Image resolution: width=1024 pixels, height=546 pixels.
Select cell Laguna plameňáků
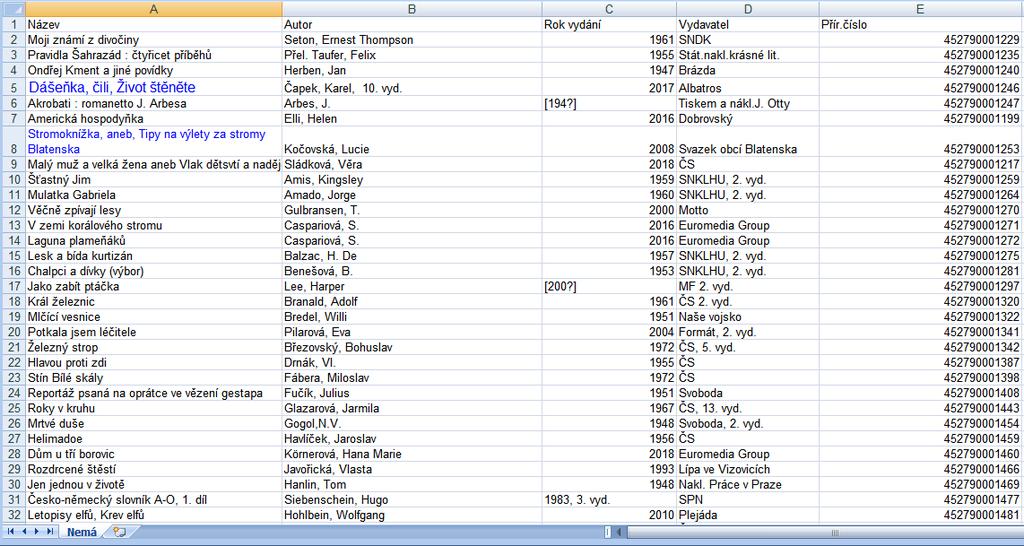[153, 240]
